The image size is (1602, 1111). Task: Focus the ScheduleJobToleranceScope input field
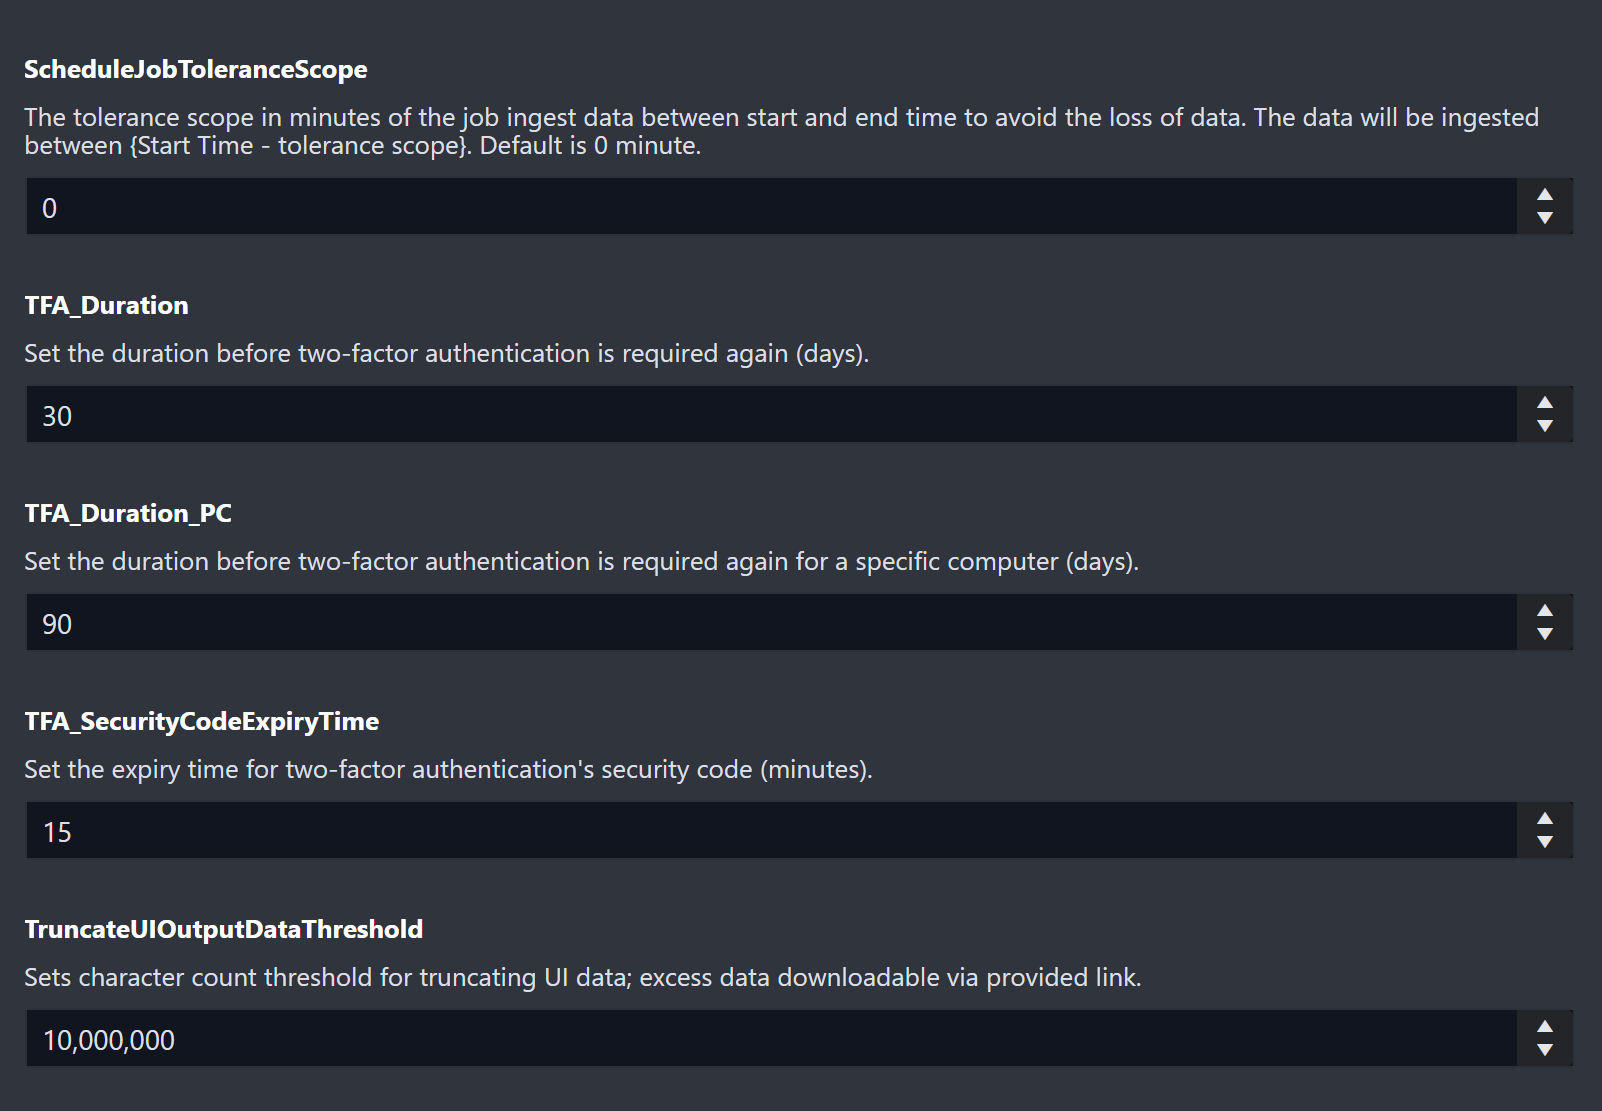click(x=770, y=207)
